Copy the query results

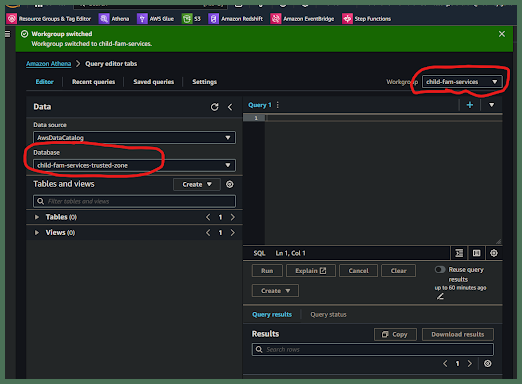pos(395,334)
